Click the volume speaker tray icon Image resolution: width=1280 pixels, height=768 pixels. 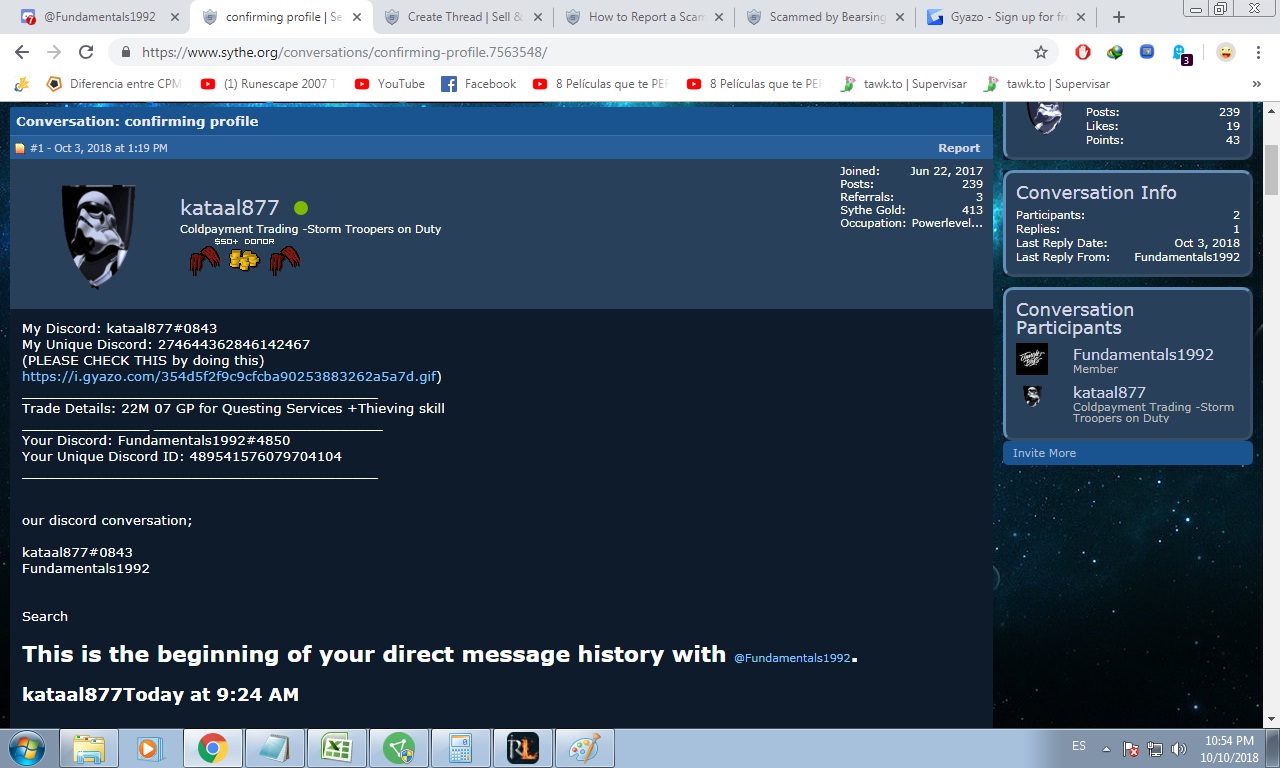point(1178,748)
